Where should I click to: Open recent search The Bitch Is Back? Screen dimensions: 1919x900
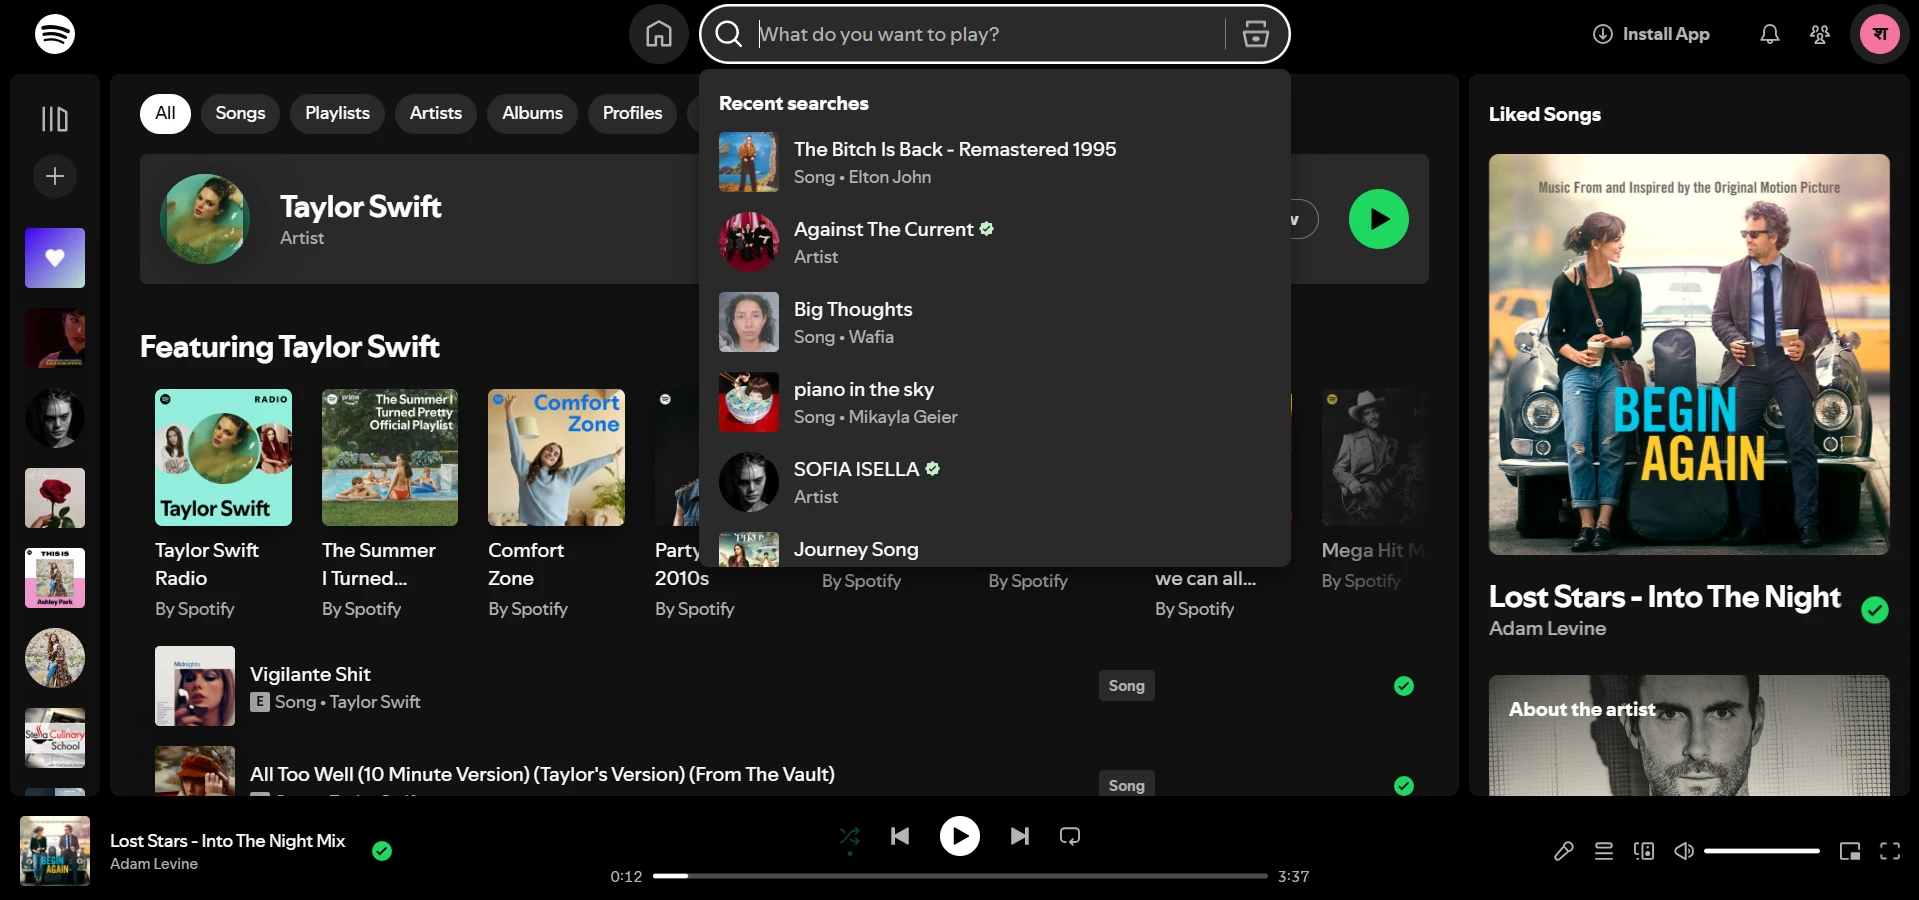point(995,162)
